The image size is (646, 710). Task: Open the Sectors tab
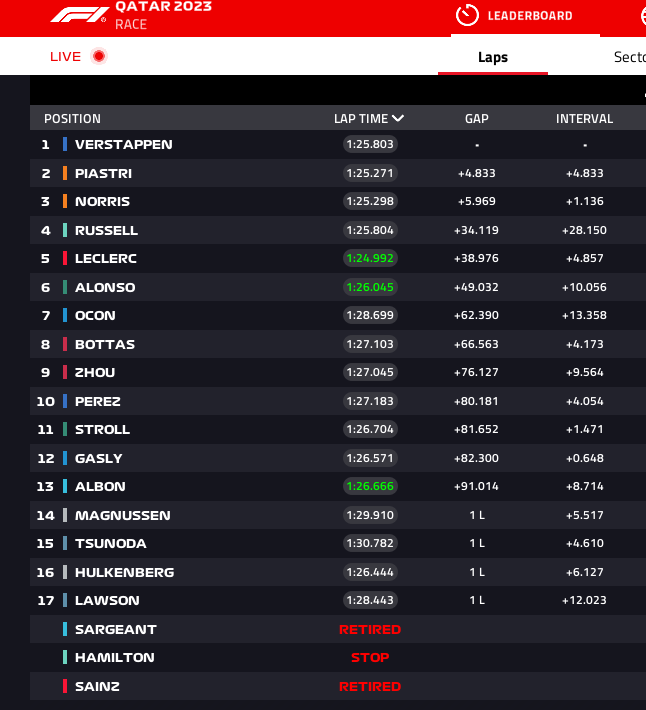pyautogui.click(x=629, y=57)
